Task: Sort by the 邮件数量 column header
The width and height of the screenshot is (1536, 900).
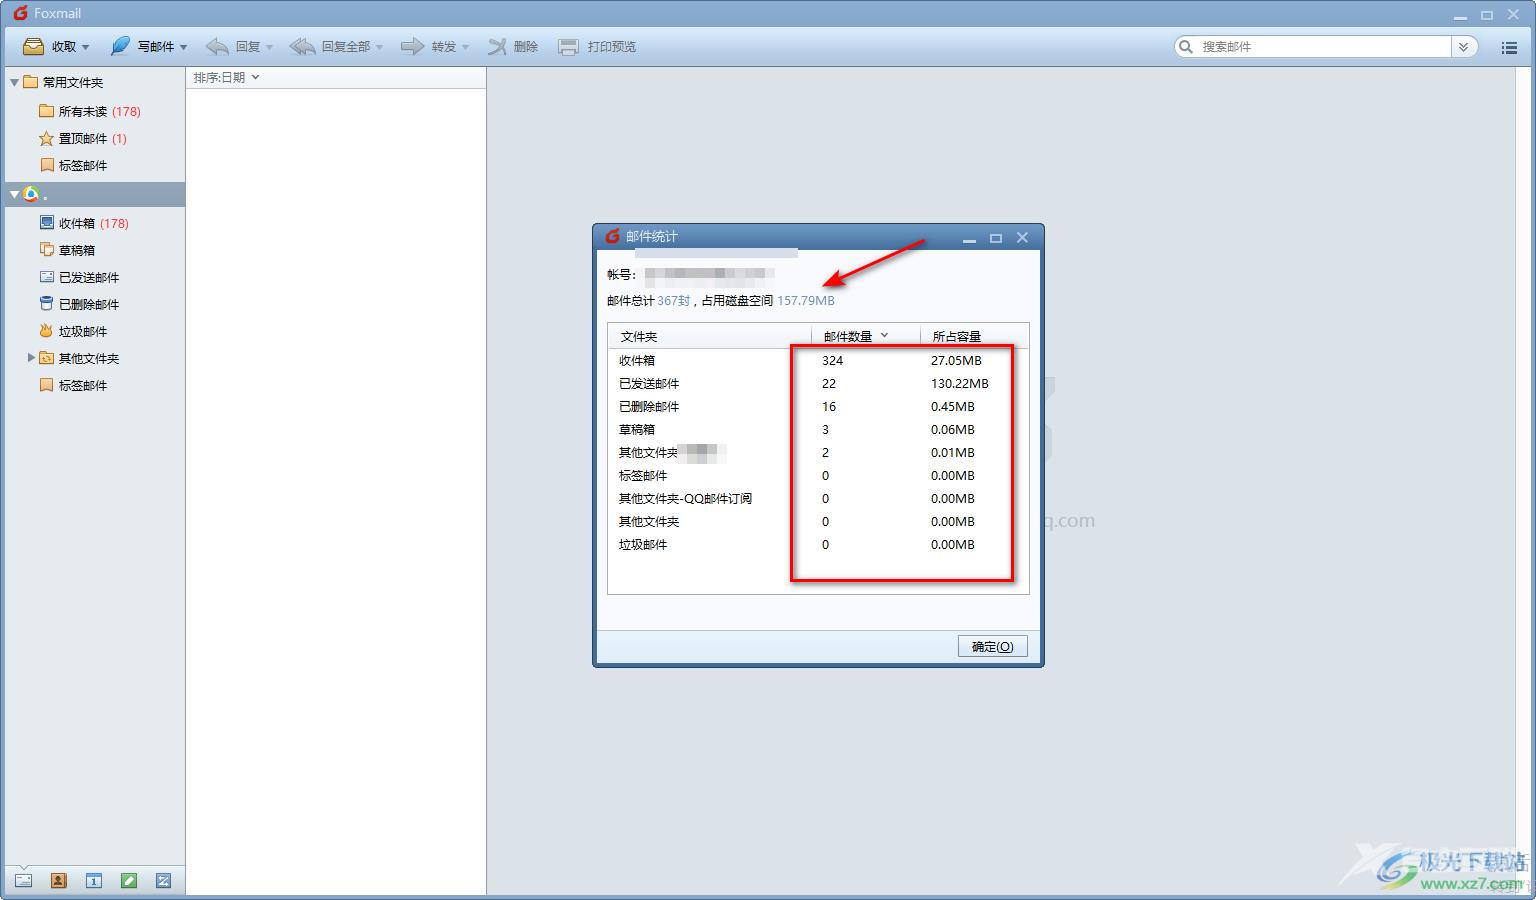Action: pyautogui.click(x=865, y=336)
